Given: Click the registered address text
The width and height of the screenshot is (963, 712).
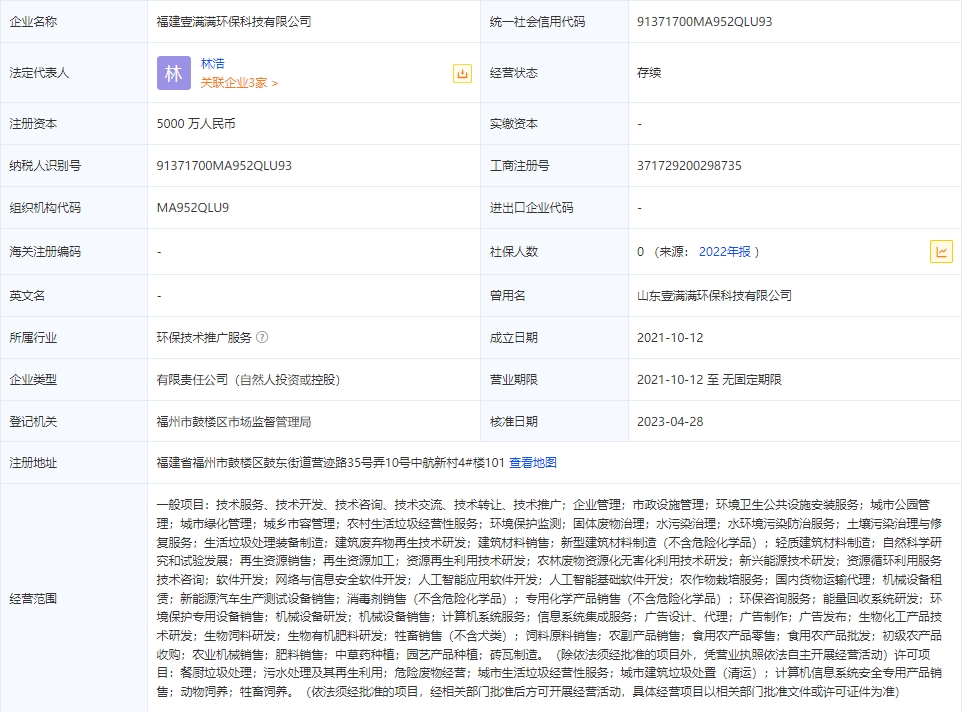Looking at the screenshot, I should click(x=330, y=463).
